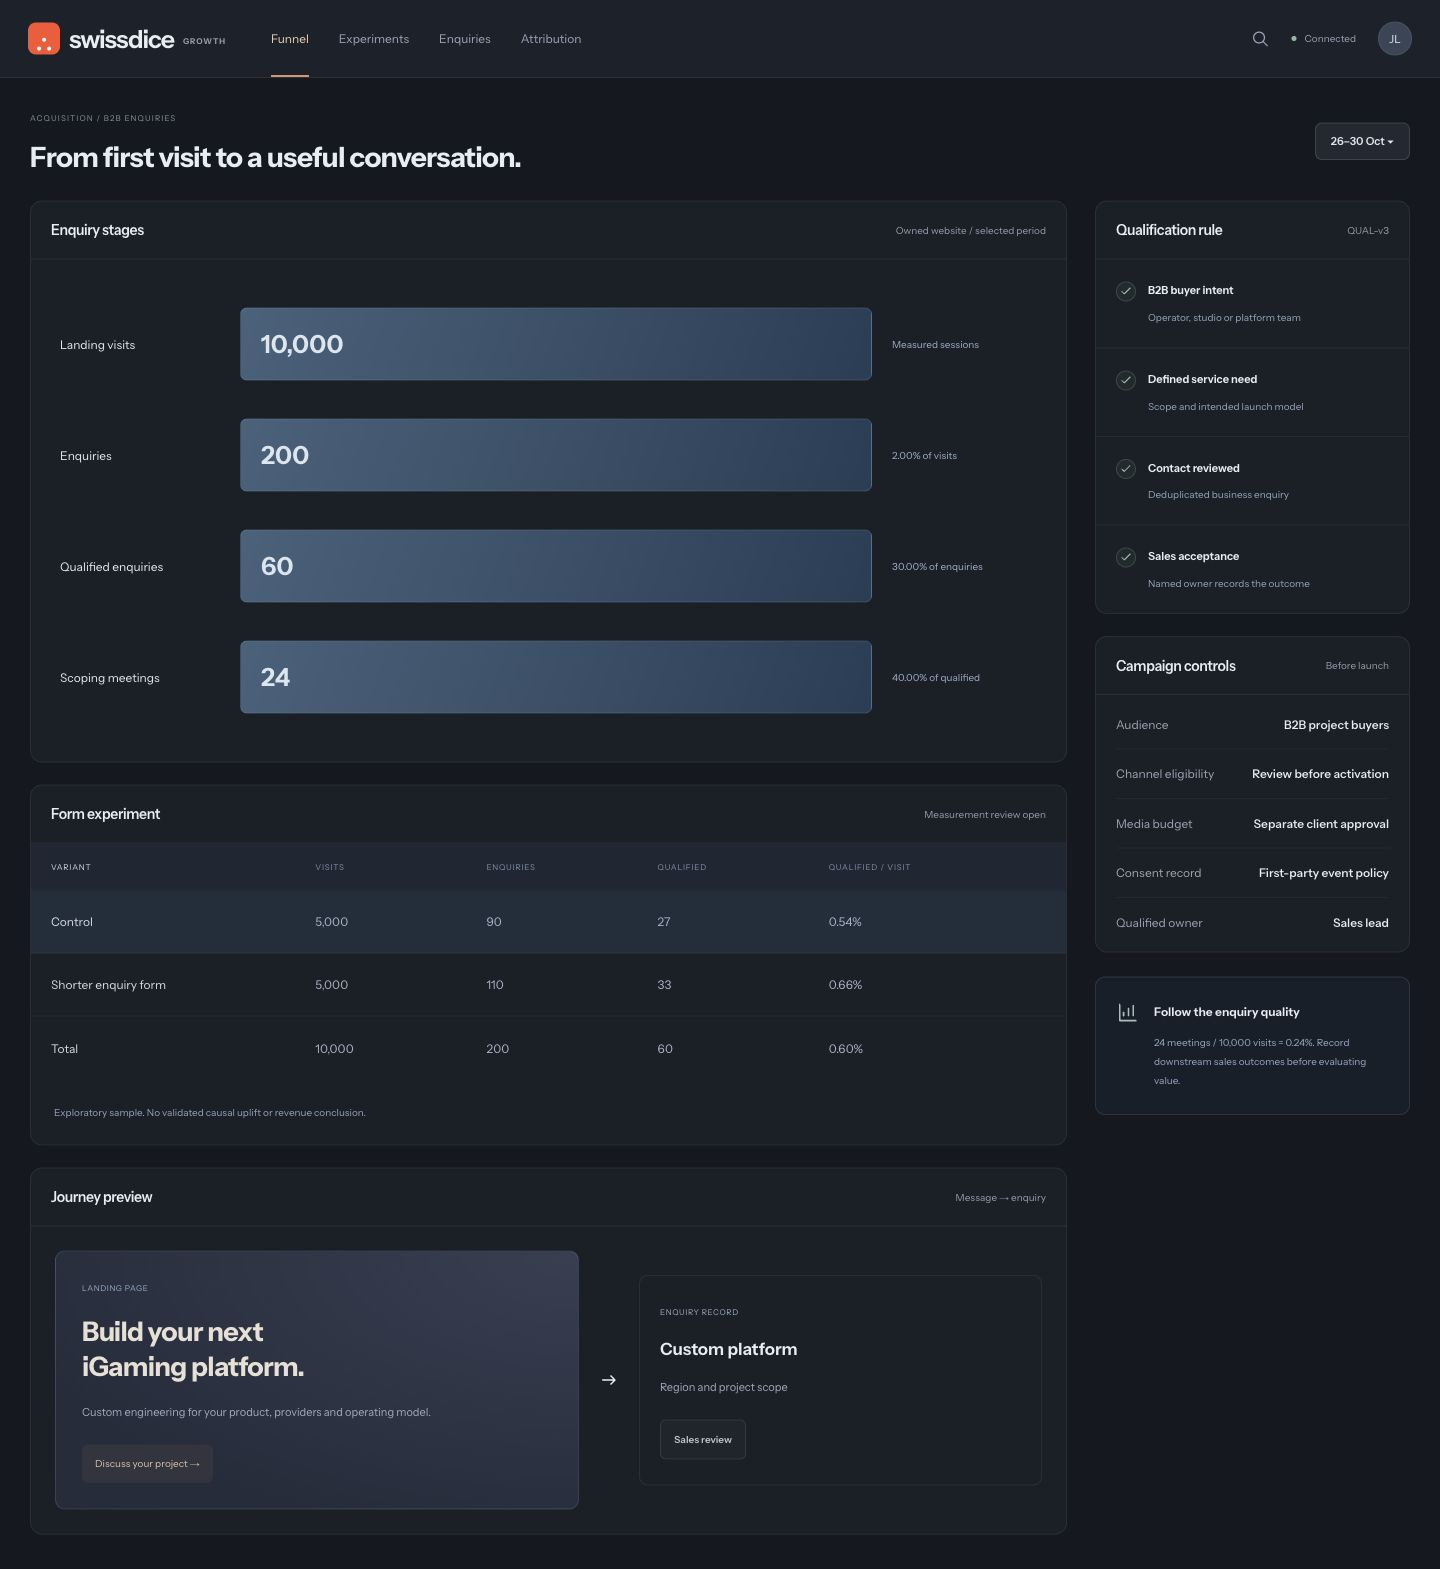Image resolution: width=1440 pixels, height=1569 pixels.
Task: Click the Sales acceptance check icon
Action: coord(1126,557)
